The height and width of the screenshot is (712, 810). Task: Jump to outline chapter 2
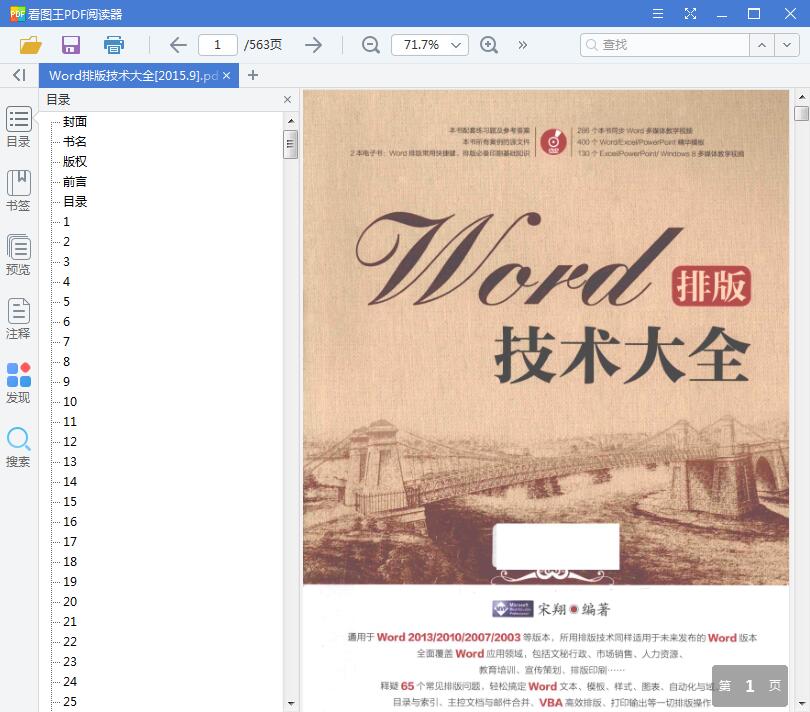pyautogui.click(x=67, y=242)
